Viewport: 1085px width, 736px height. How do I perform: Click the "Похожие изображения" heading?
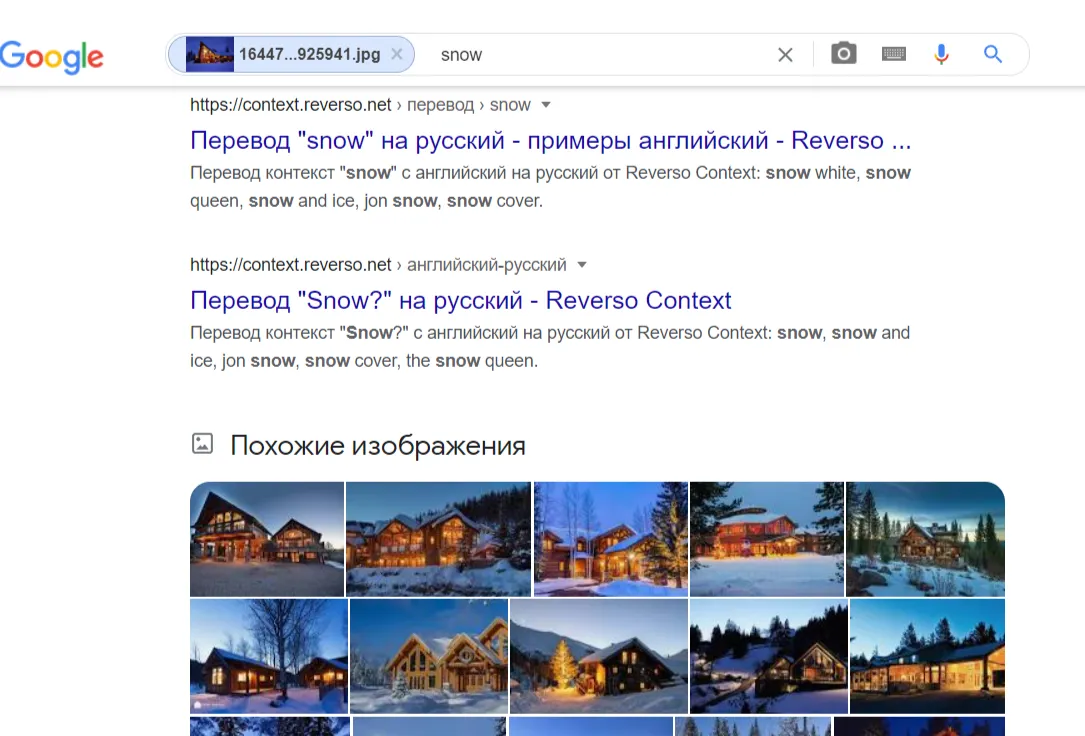pyautogui.click(x=378, y=445)
